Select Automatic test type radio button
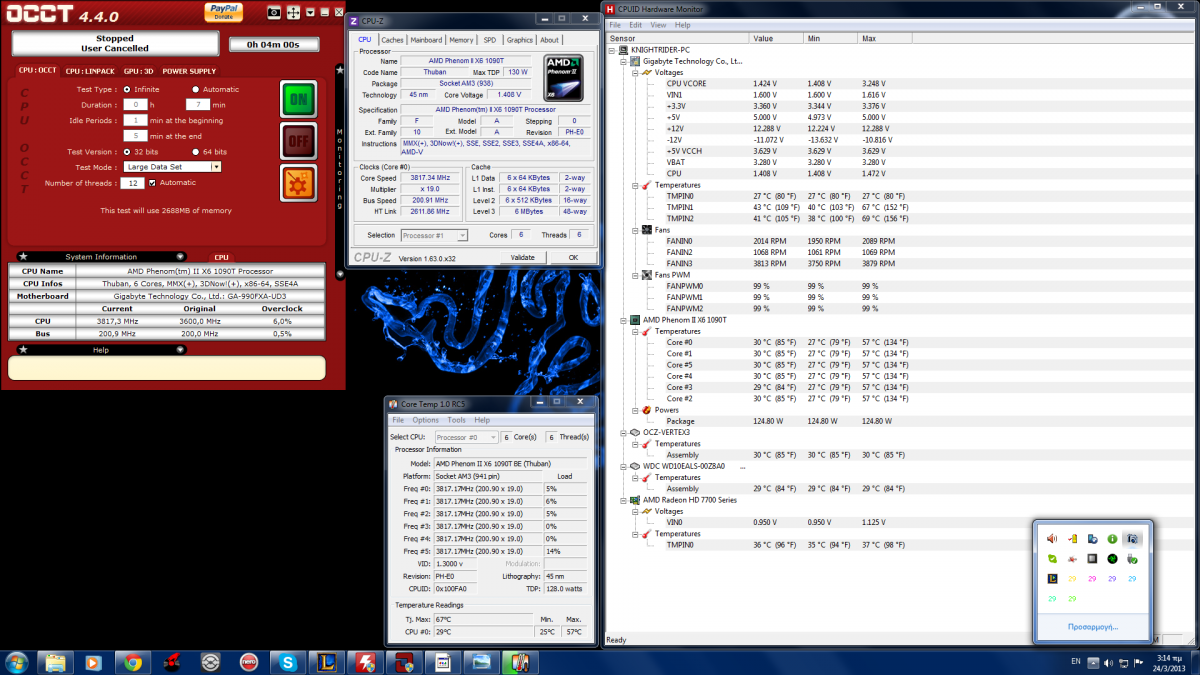 tap(194, 89)
